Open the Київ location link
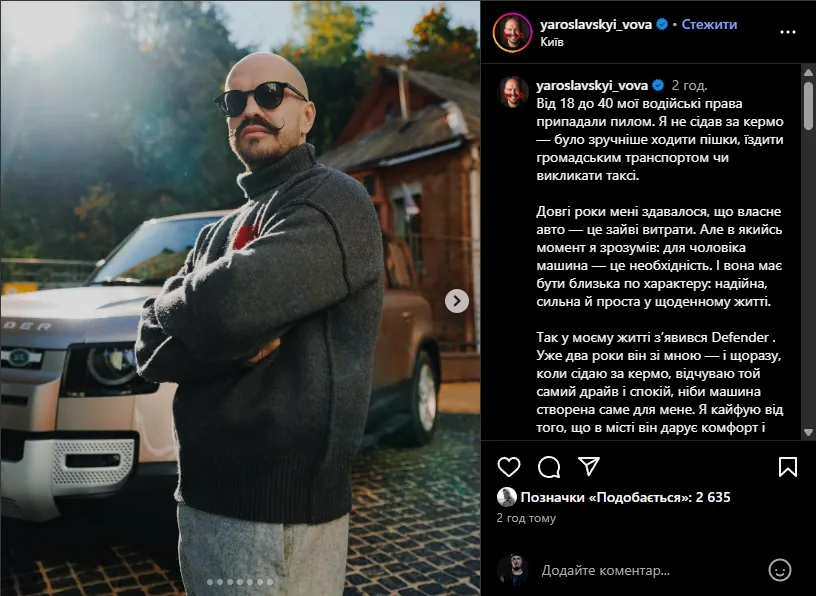Image resolution: width=816 pixels, height=596 pixels. click(x=552, y=42)
